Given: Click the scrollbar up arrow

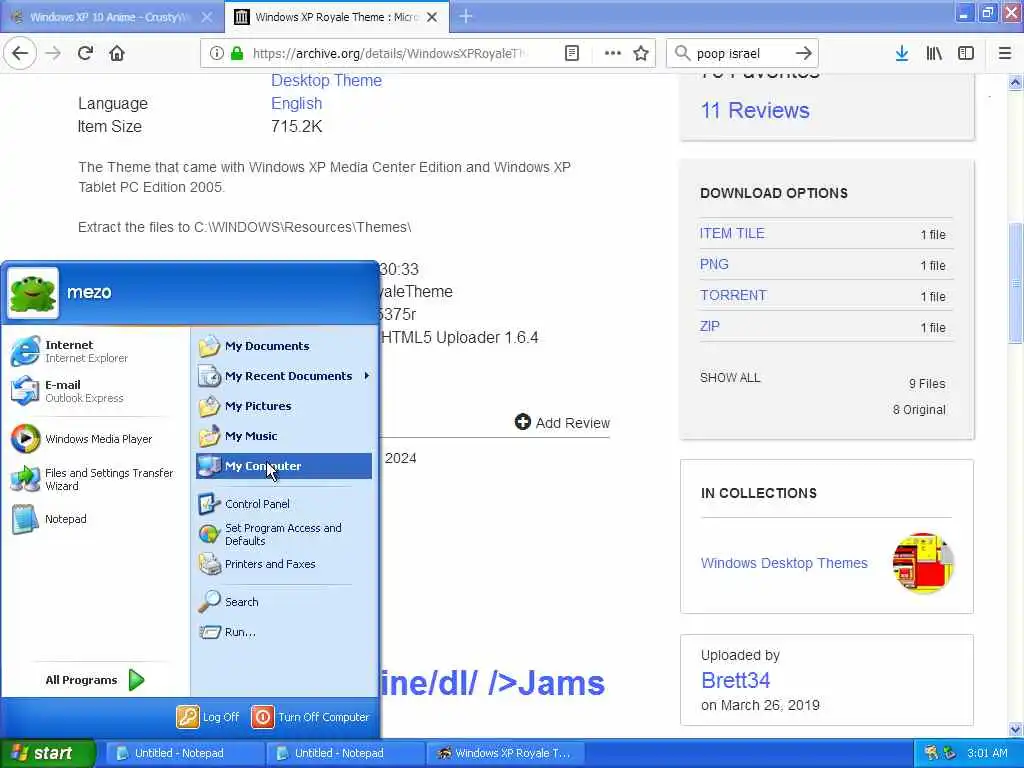Looking at the screenshot, I should [1016, 82].
